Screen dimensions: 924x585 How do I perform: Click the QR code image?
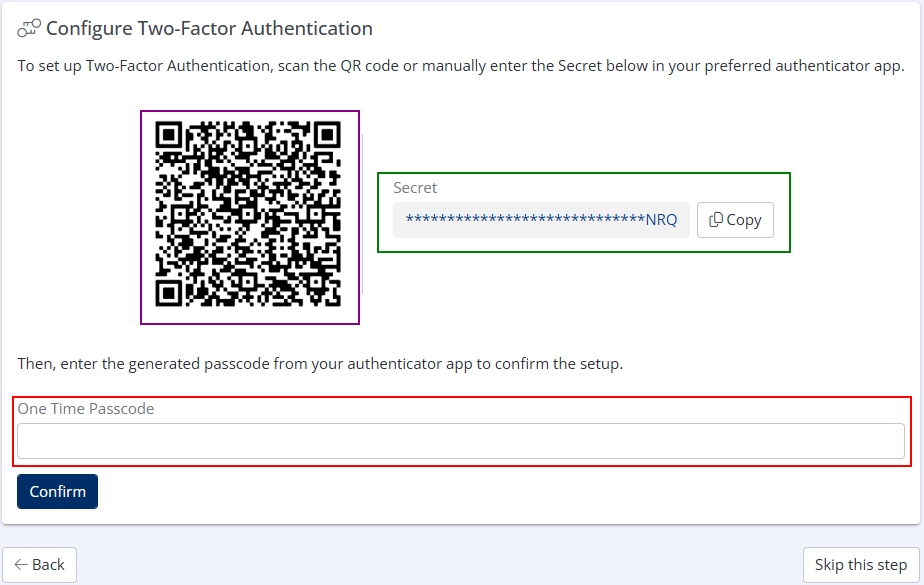pos(249,217)
